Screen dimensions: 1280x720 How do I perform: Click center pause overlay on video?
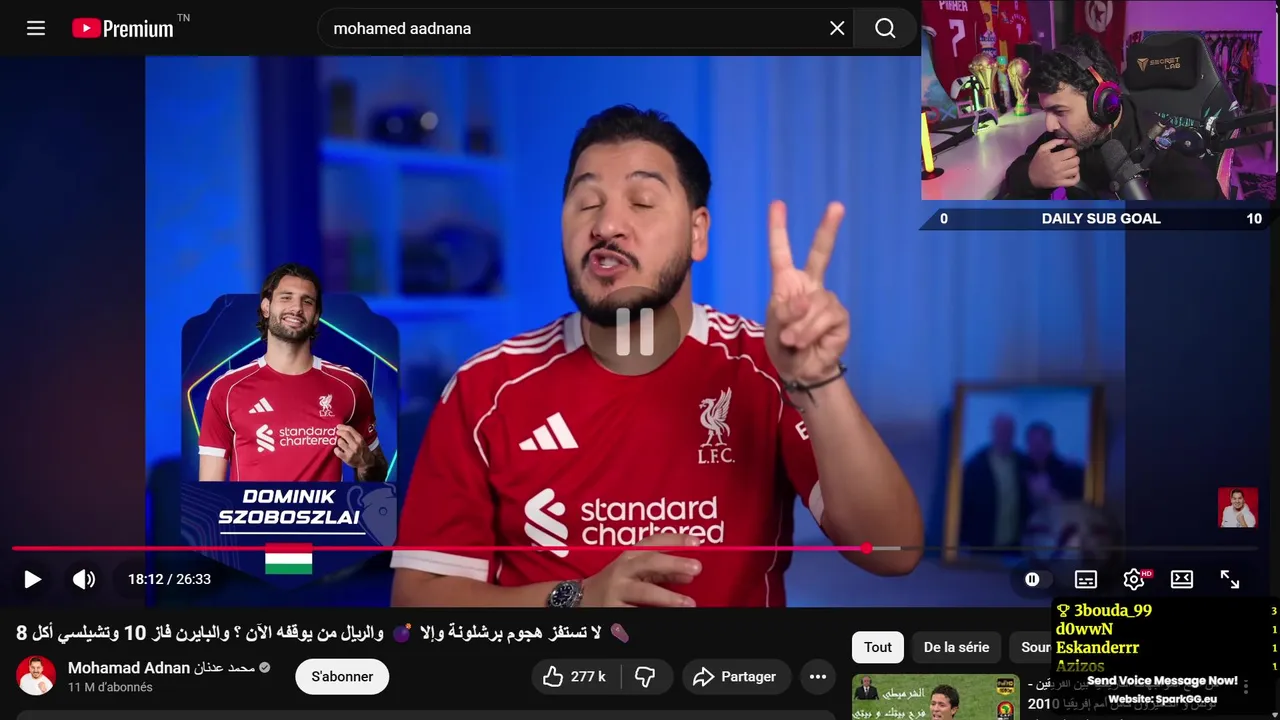point(634,331)
